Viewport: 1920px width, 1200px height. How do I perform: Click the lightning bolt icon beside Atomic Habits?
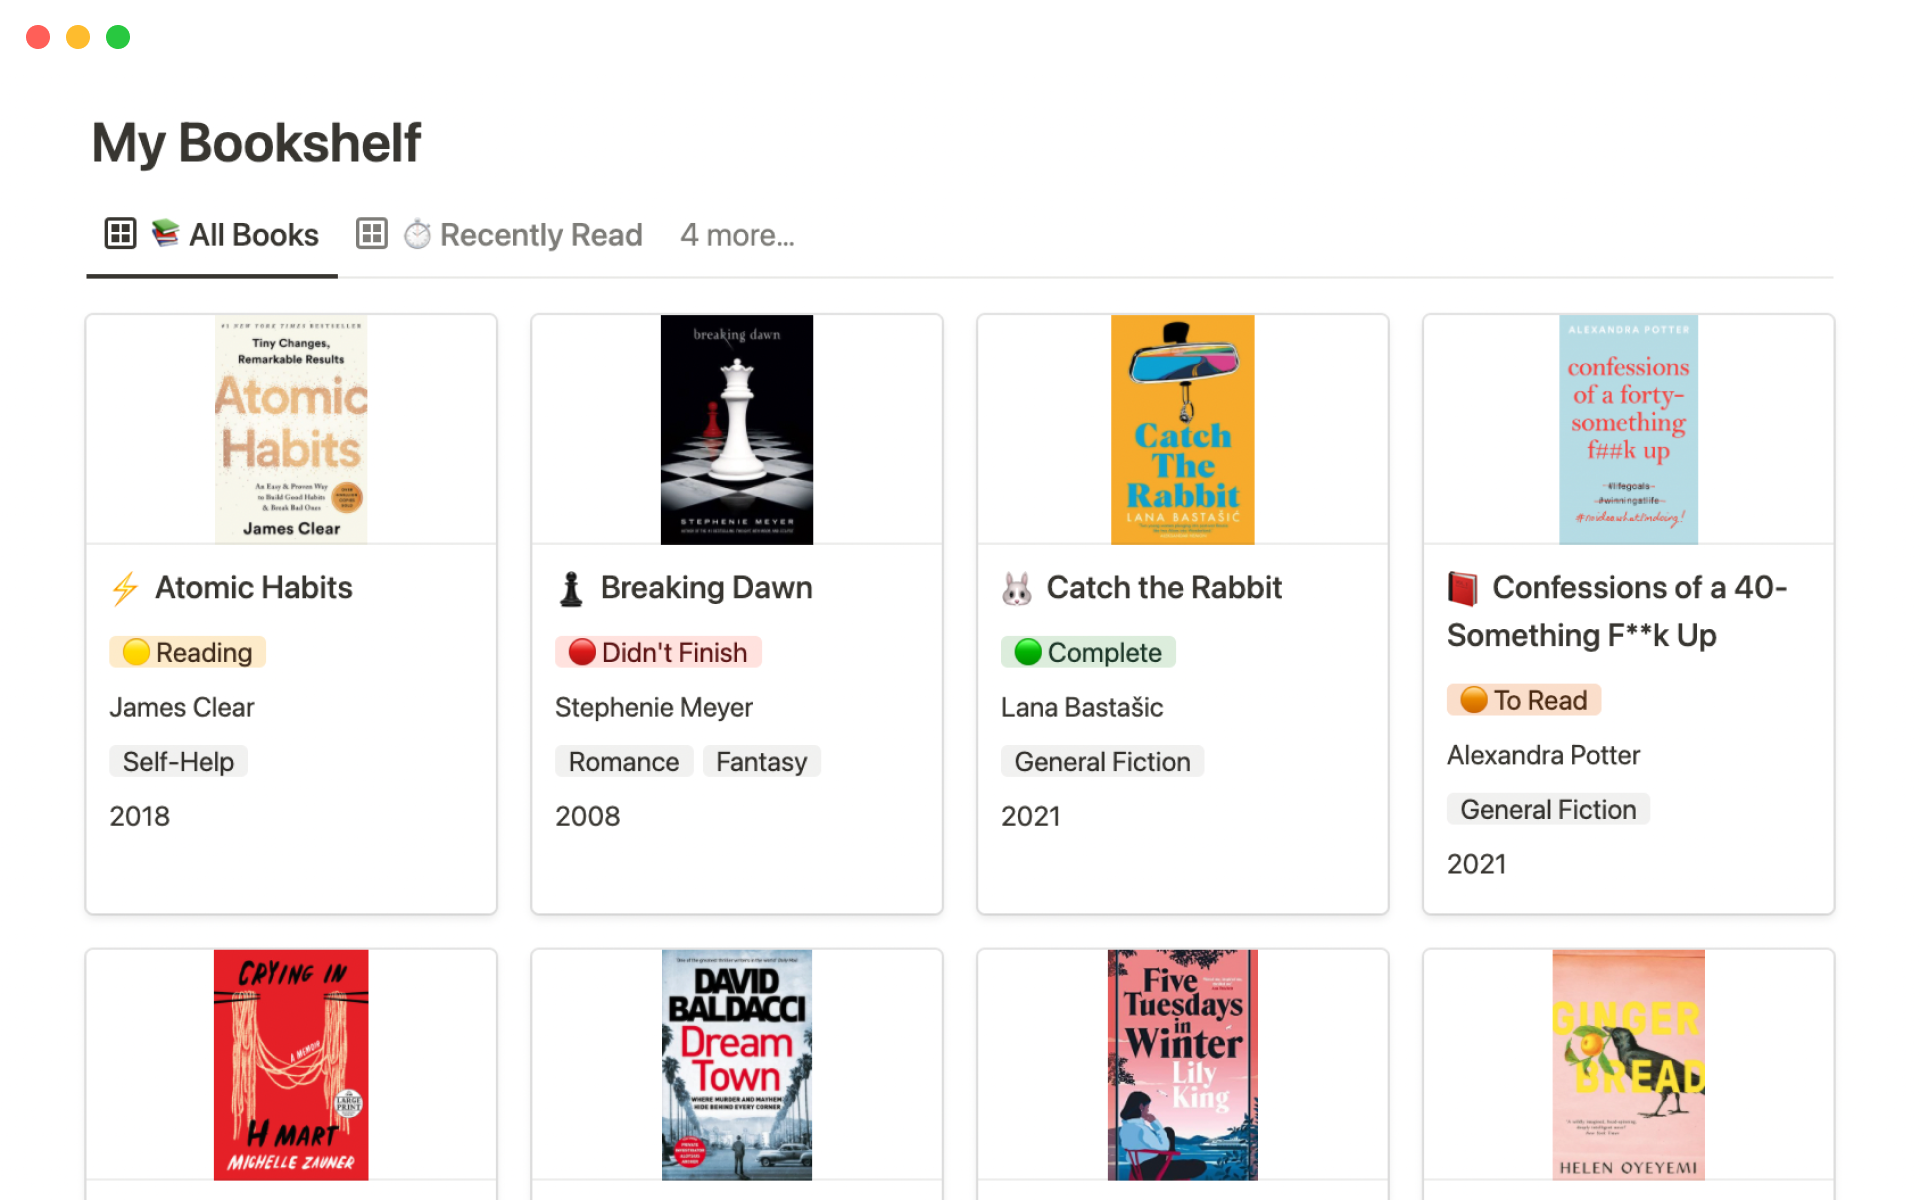pyautogui.click(x=125, y=589)
